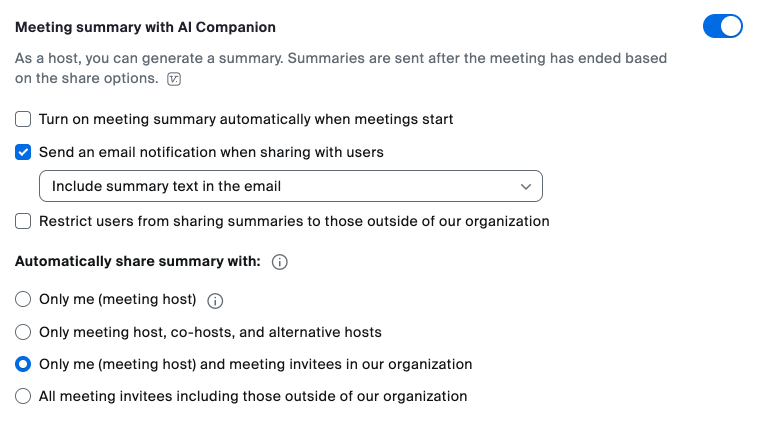
Task: Toggle the Meeting summary with AI Companion switch
Action: point(722,26)
